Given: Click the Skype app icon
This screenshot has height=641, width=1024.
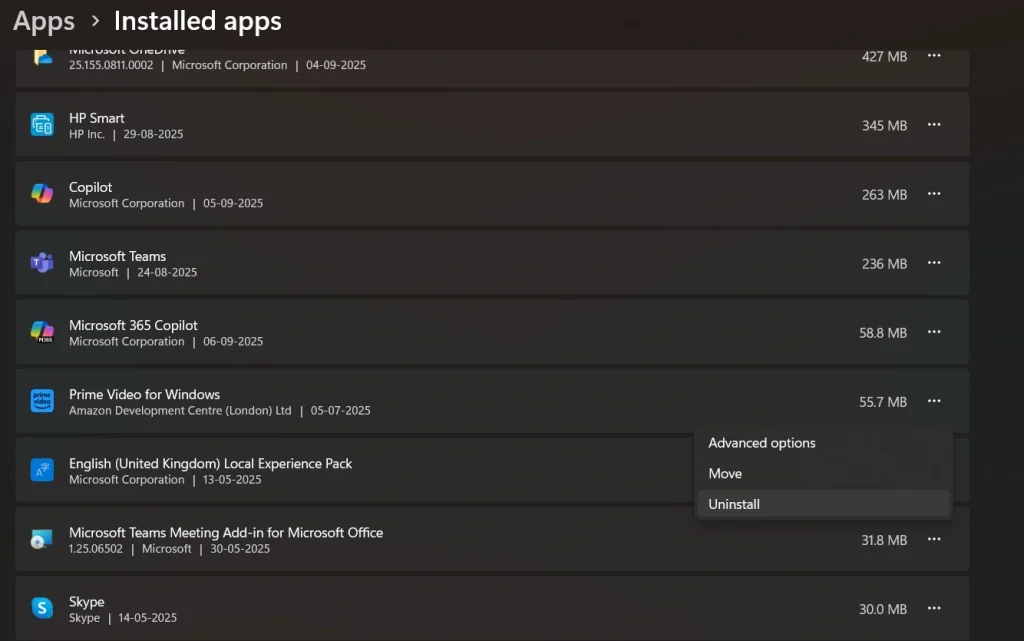Looking at the screenshot, I should (42, 608).
